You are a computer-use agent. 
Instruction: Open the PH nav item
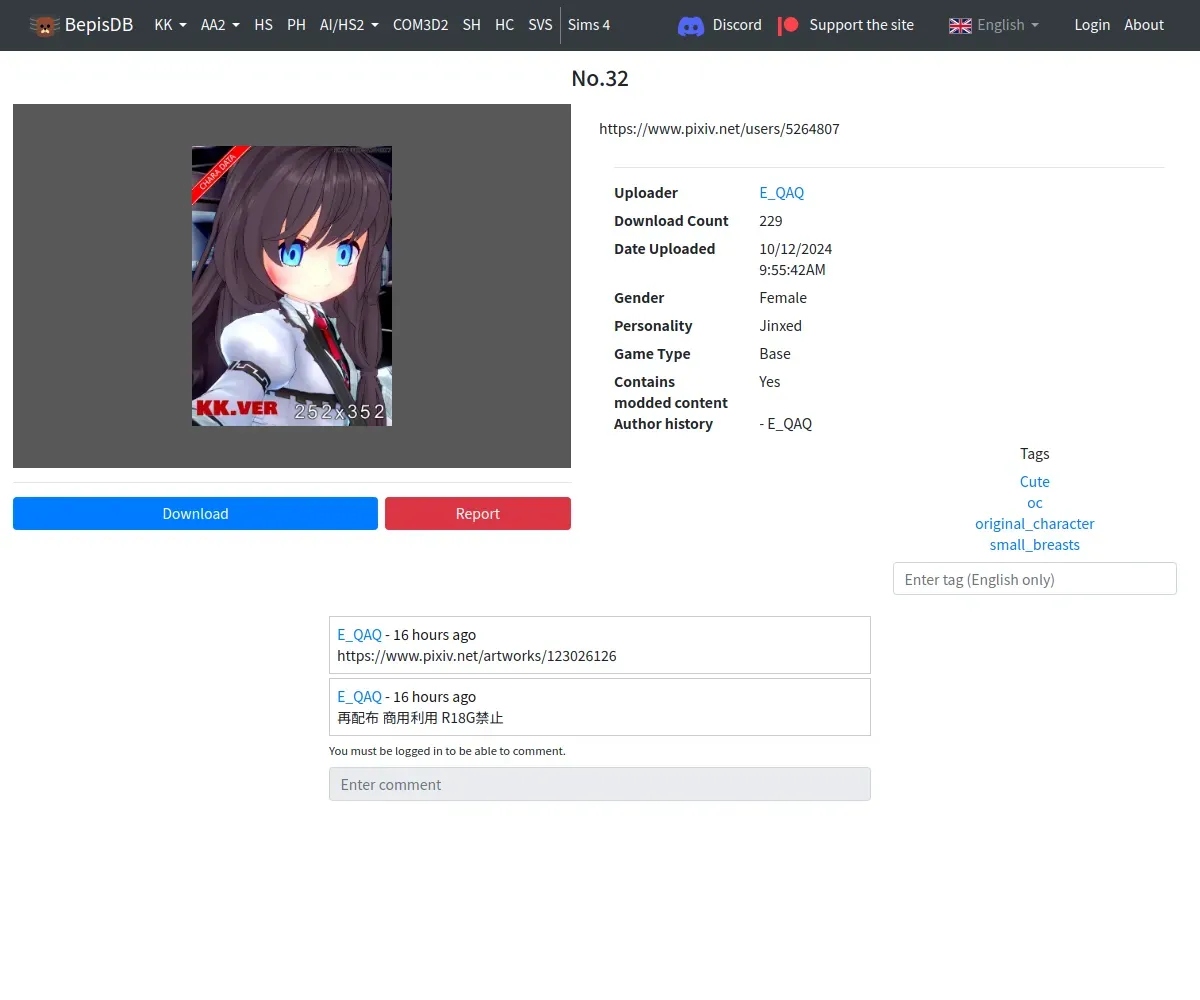[x=296, y=25]
